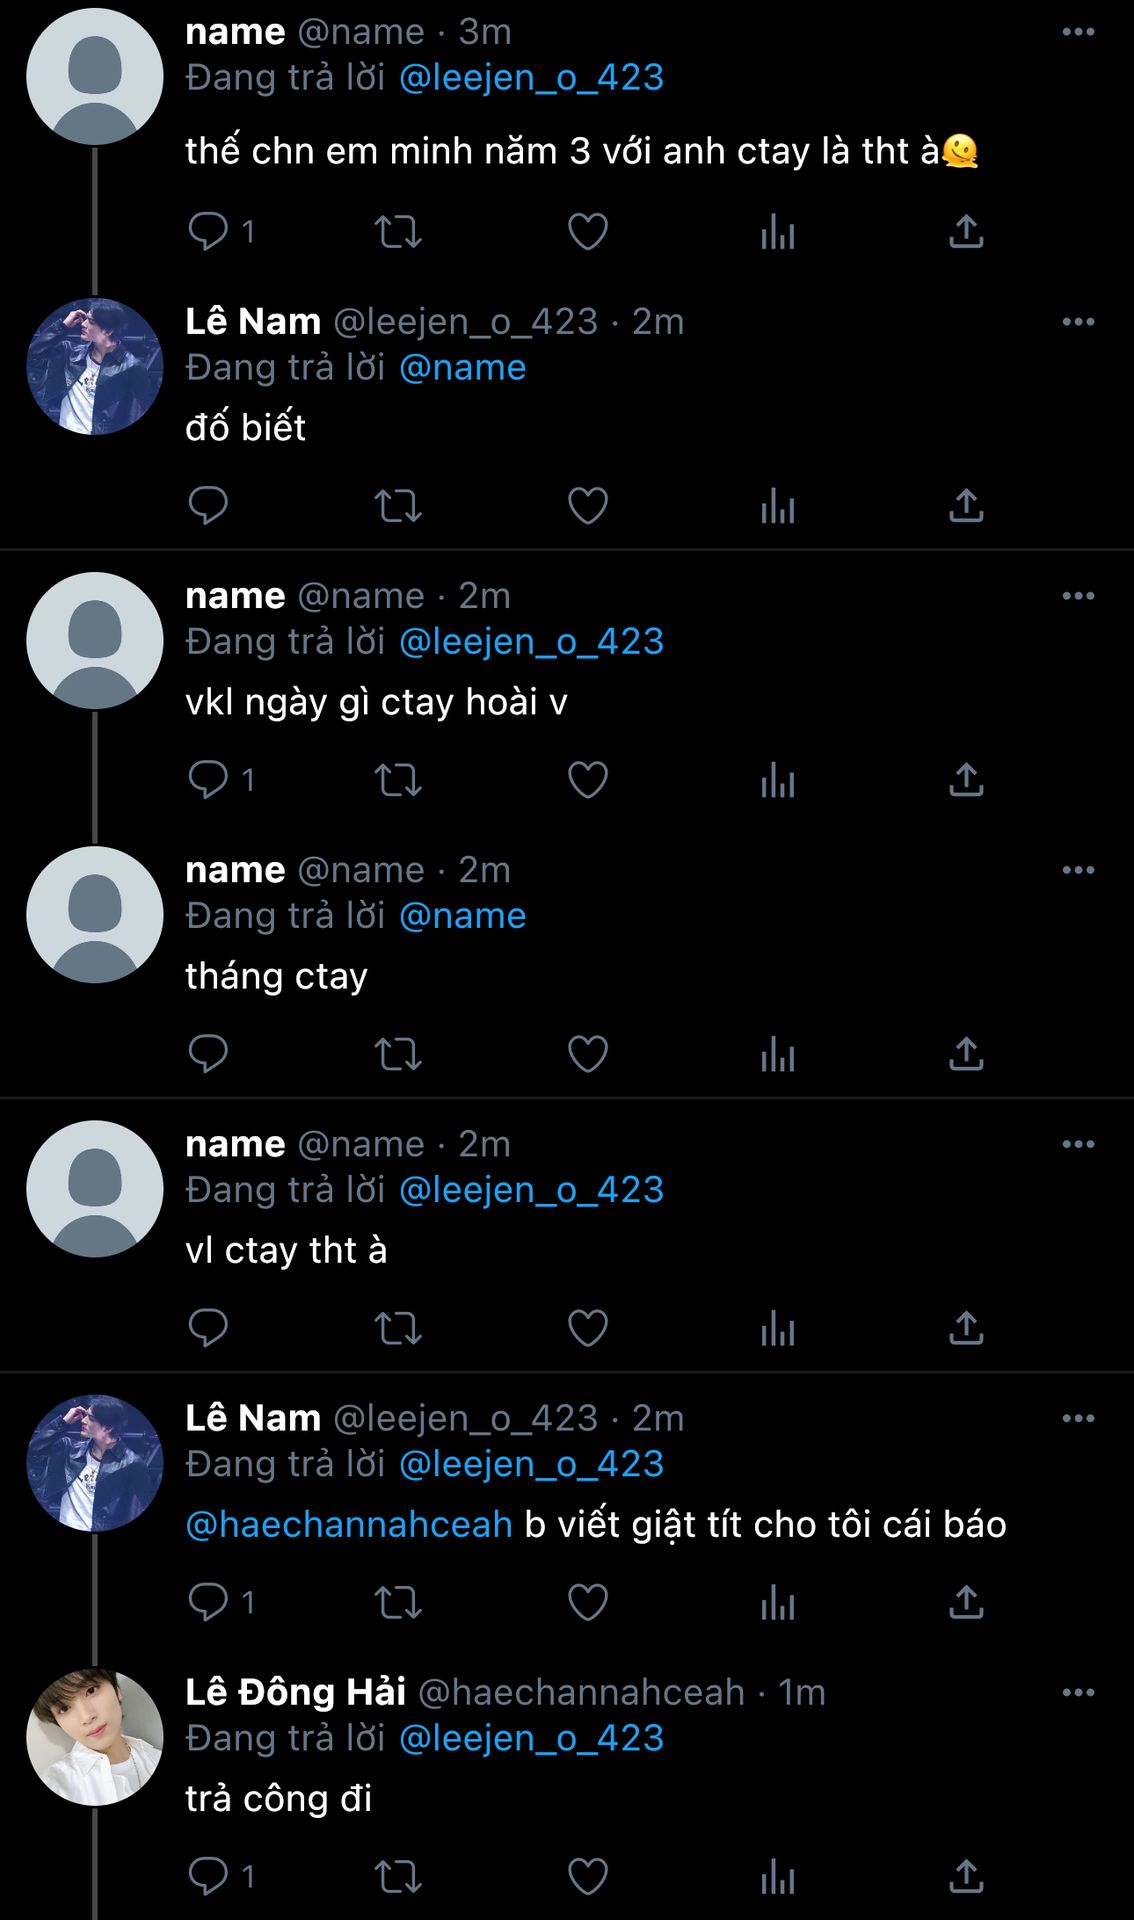The width and height of the screenshot is (1134, 1920).
Task: Reply to "vkl ngày gì ctay hoài v"
Action: (208, 780)
